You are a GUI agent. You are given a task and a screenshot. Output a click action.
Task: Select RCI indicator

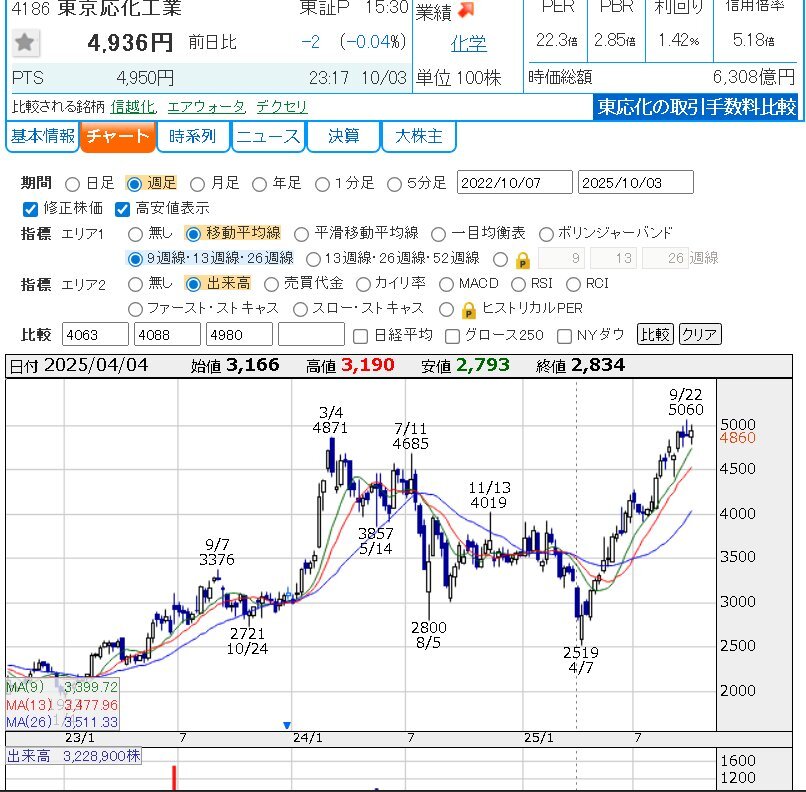click(x=573, y=284)
